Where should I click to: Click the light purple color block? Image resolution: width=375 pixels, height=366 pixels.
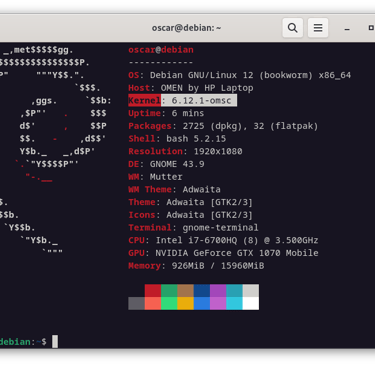[x=218, y=303]
